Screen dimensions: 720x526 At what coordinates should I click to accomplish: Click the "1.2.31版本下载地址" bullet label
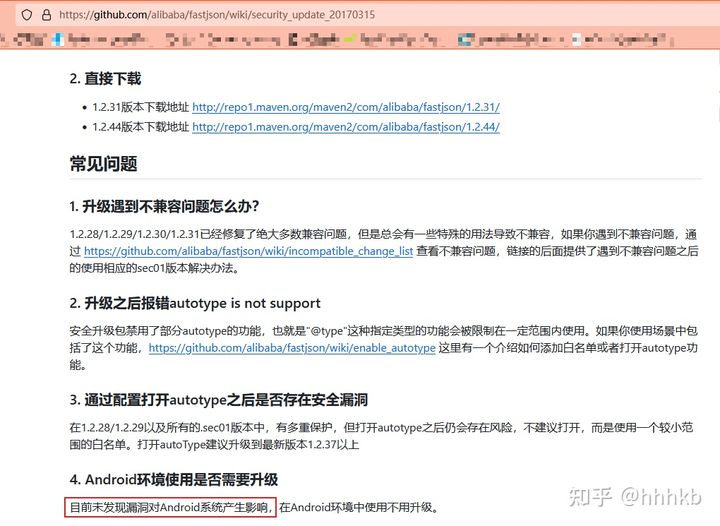pos(140,107)
